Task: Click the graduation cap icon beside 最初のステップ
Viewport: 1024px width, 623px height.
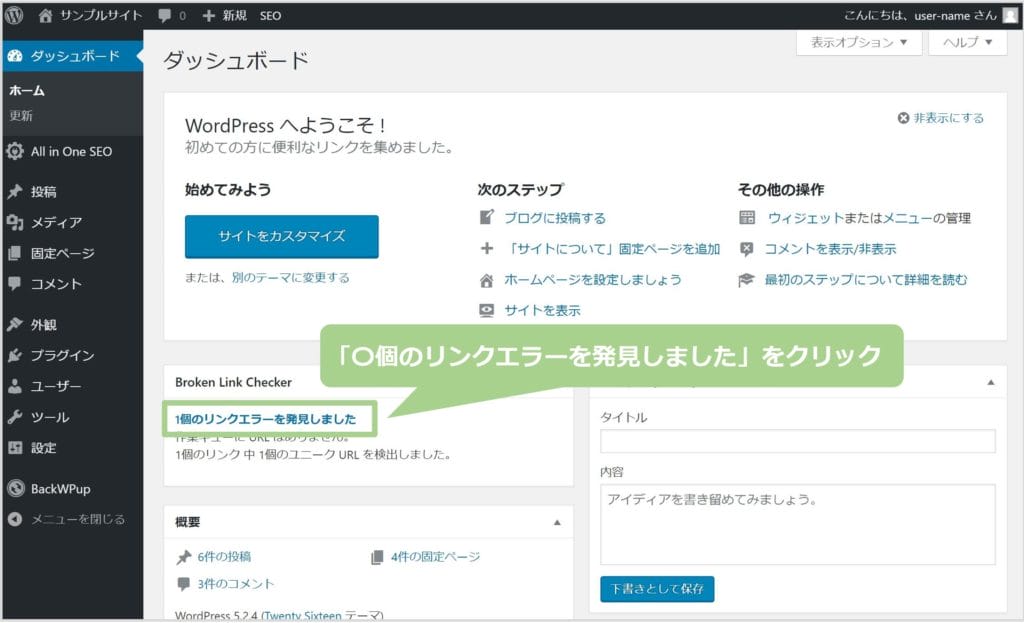Action: (x=746, y=280)
